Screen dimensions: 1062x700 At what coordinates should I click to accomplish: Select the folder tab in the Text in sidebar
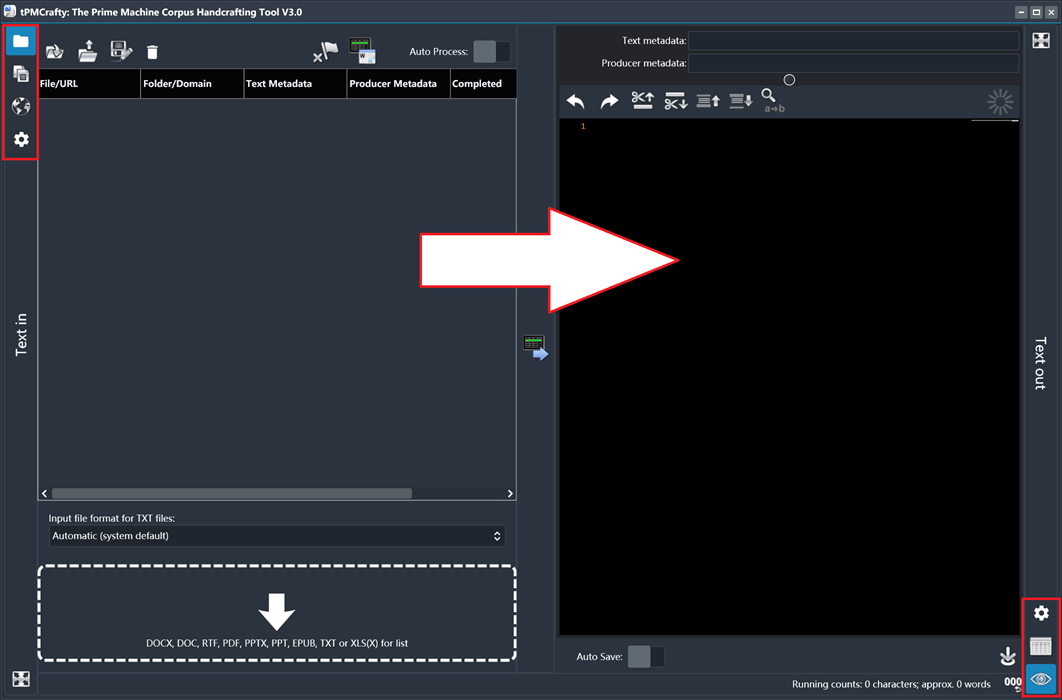21,41
